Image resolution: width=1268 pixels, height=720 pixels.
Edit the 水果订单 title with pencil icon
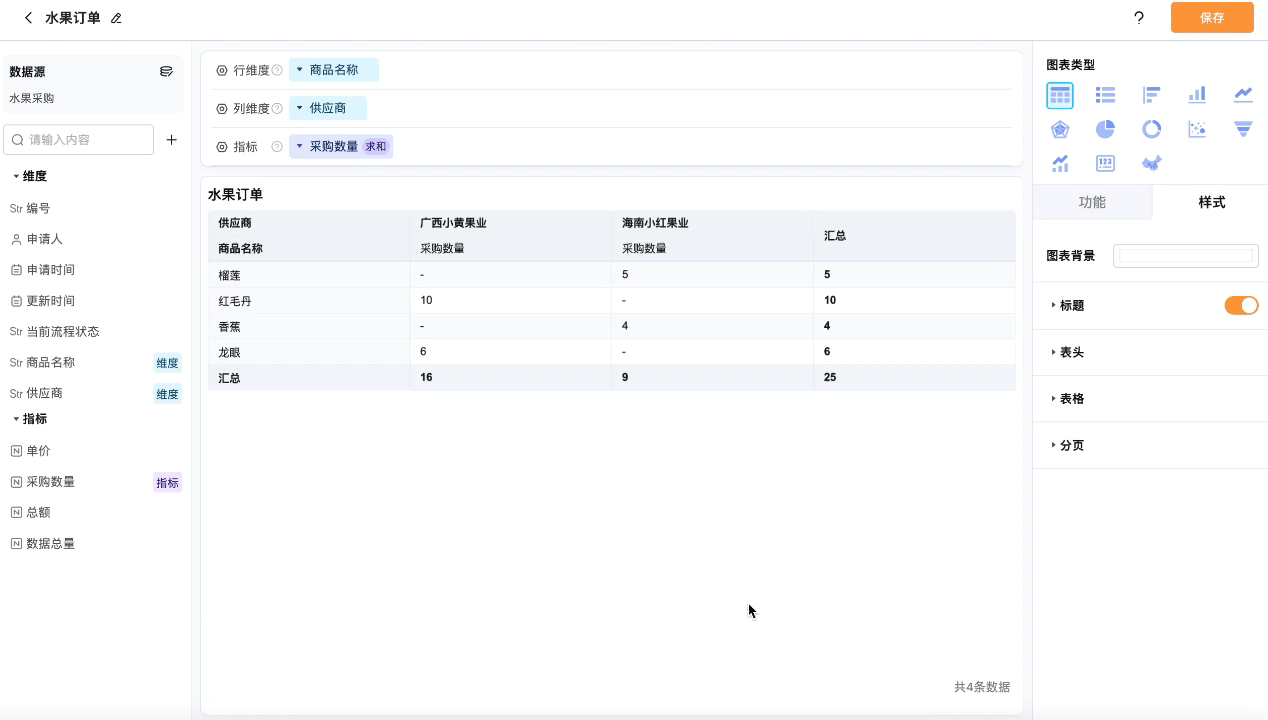point(116,18)
